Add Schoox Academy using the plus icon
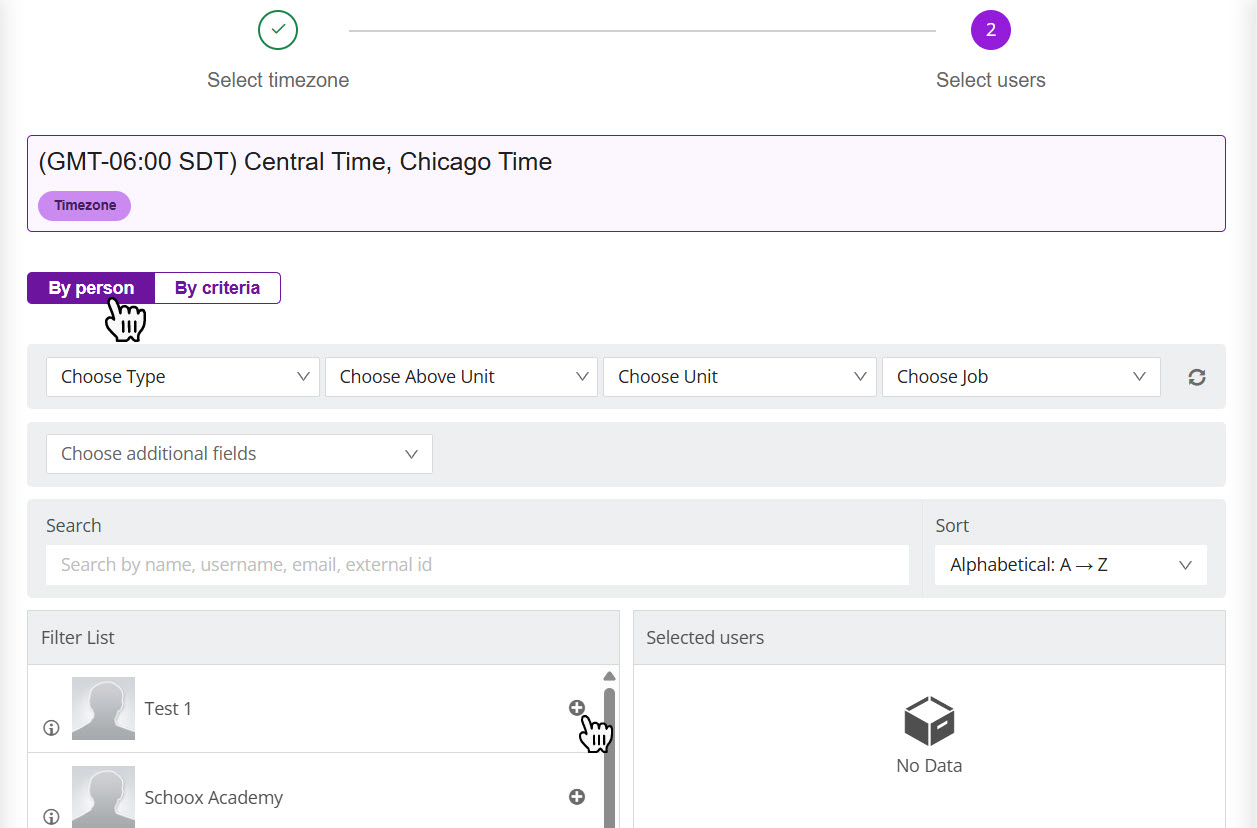Image resolution: width=1257 pixels, height=828 pixels. (577, 797)
